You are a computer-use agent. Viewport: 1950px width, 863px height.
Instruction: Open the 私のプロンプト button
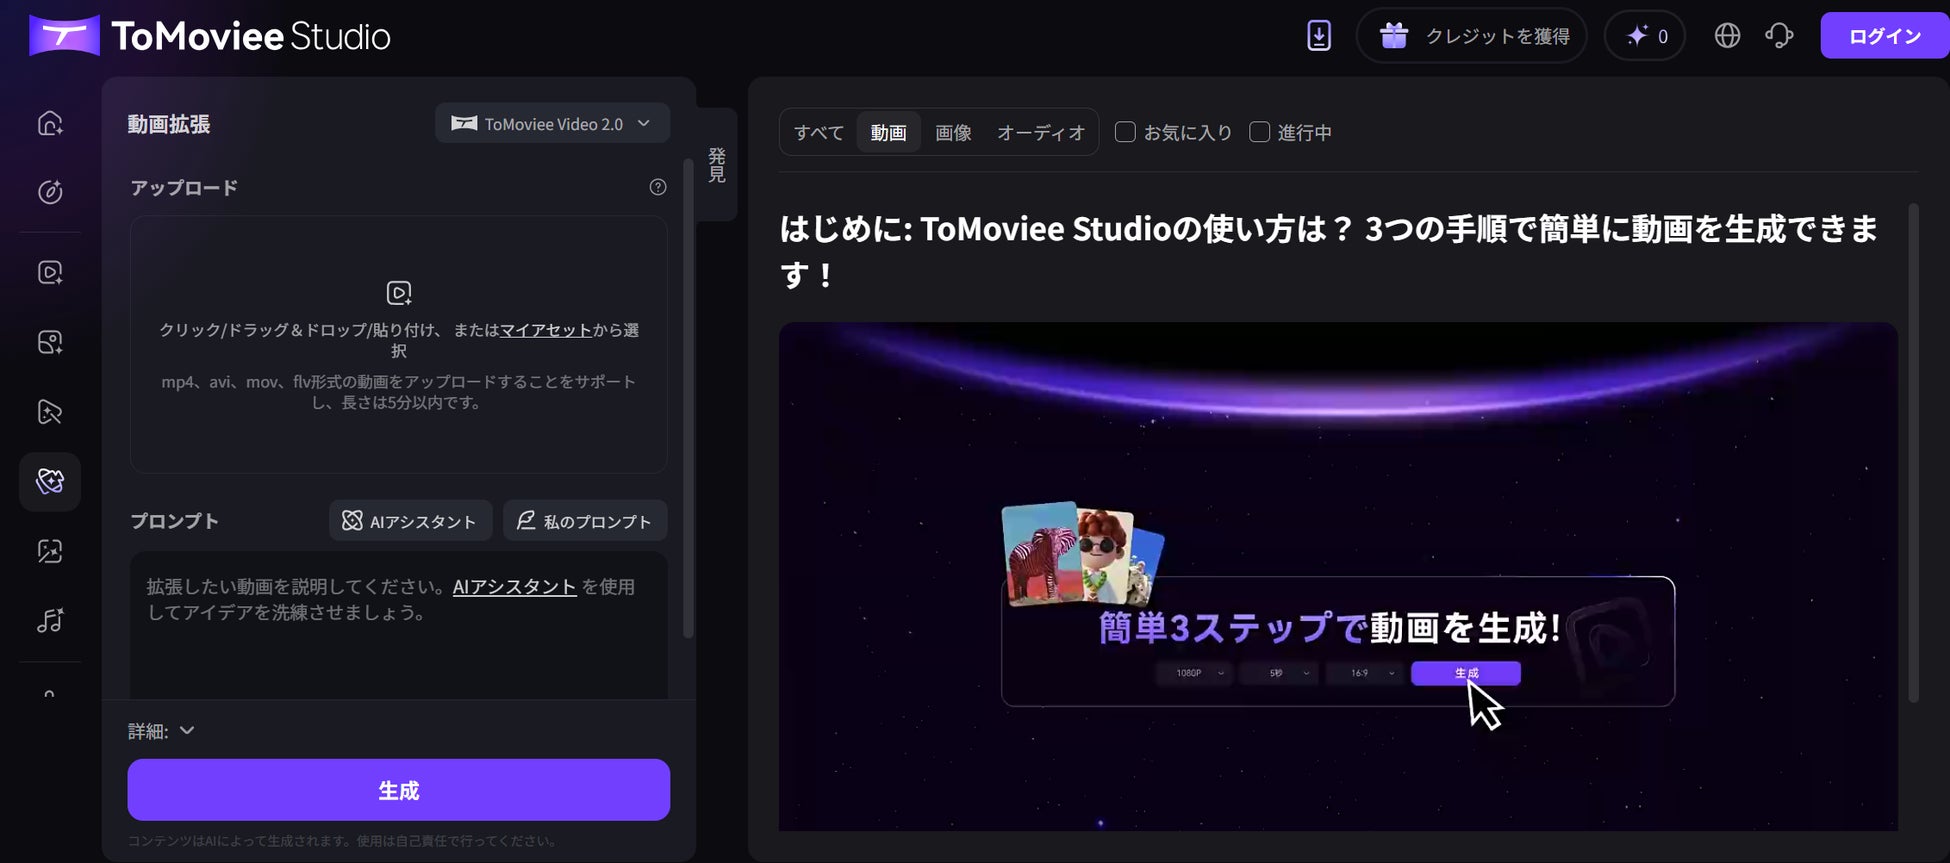pyautogui.click(x=585, y=521)
